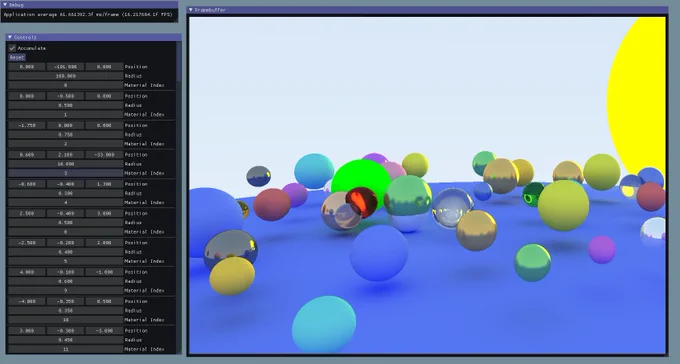This screenshot has width=680, height=364.
Task: Click the Position Z field showing -33.000
Action: pos(104,155)
